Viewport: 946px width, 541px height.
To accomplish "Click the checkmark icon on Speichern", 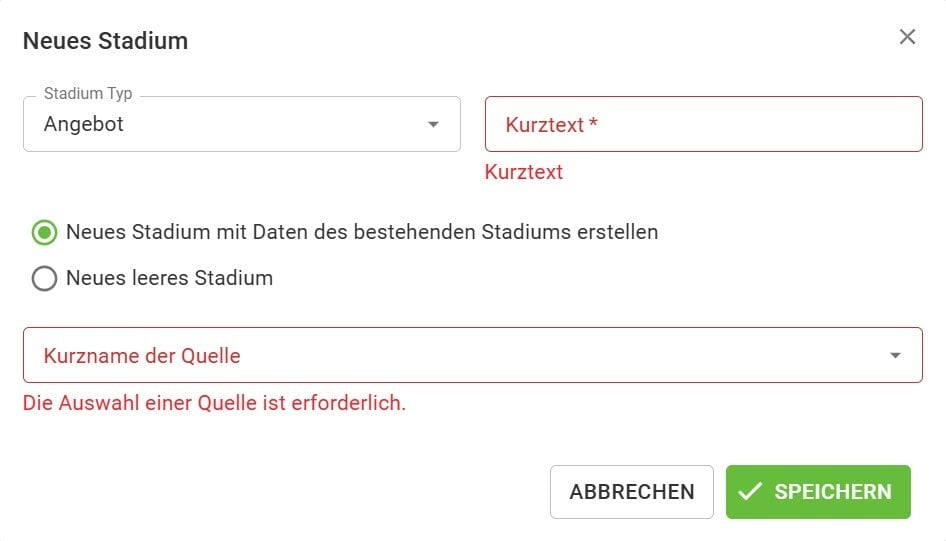I will pyautogui.click(x=750, y=491).
